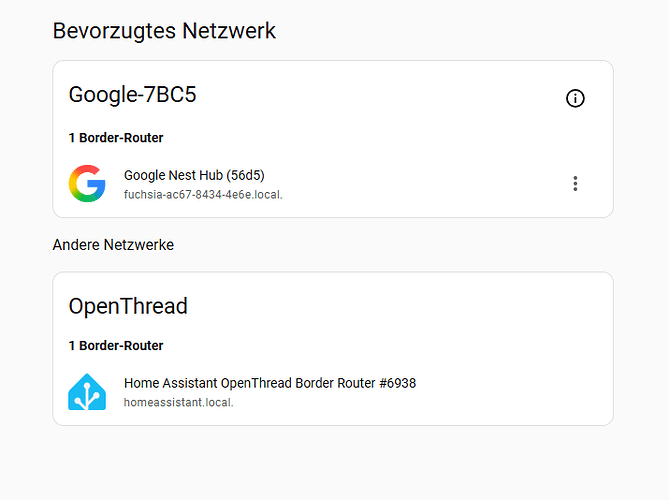Click the Andere Netzwerke section heading
669x500 pixels.
pyautogui.click(x=113, y=245)
